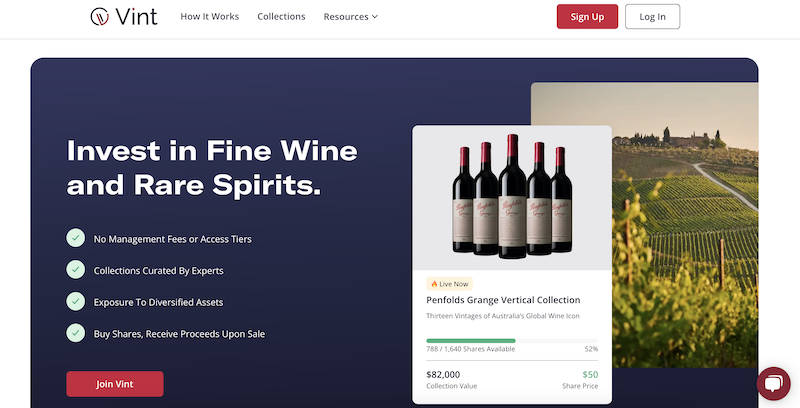
Task: Open How It Works page
Action: (x=210, y=17)
